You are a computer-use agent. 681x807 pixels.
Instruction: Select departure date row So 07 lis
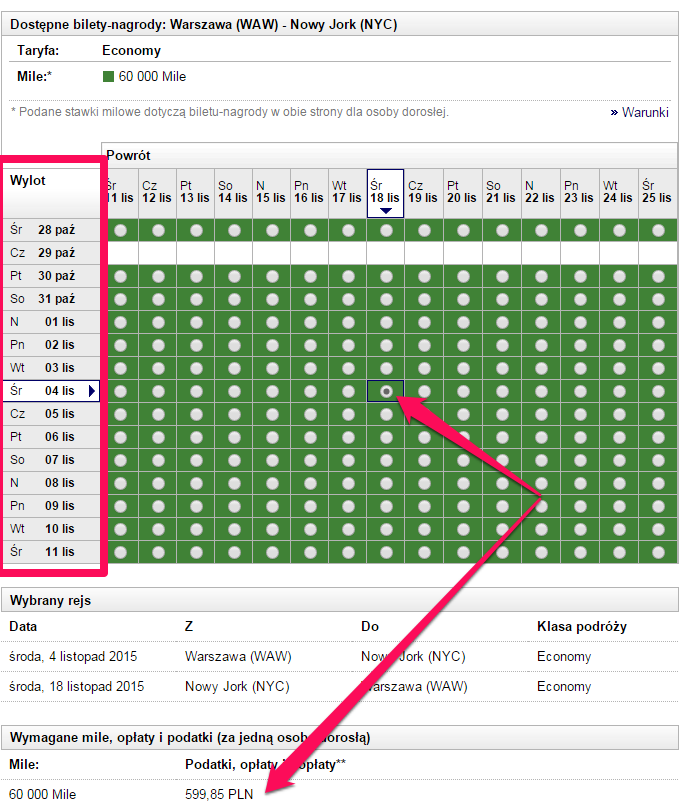click(x=51, y=460)
